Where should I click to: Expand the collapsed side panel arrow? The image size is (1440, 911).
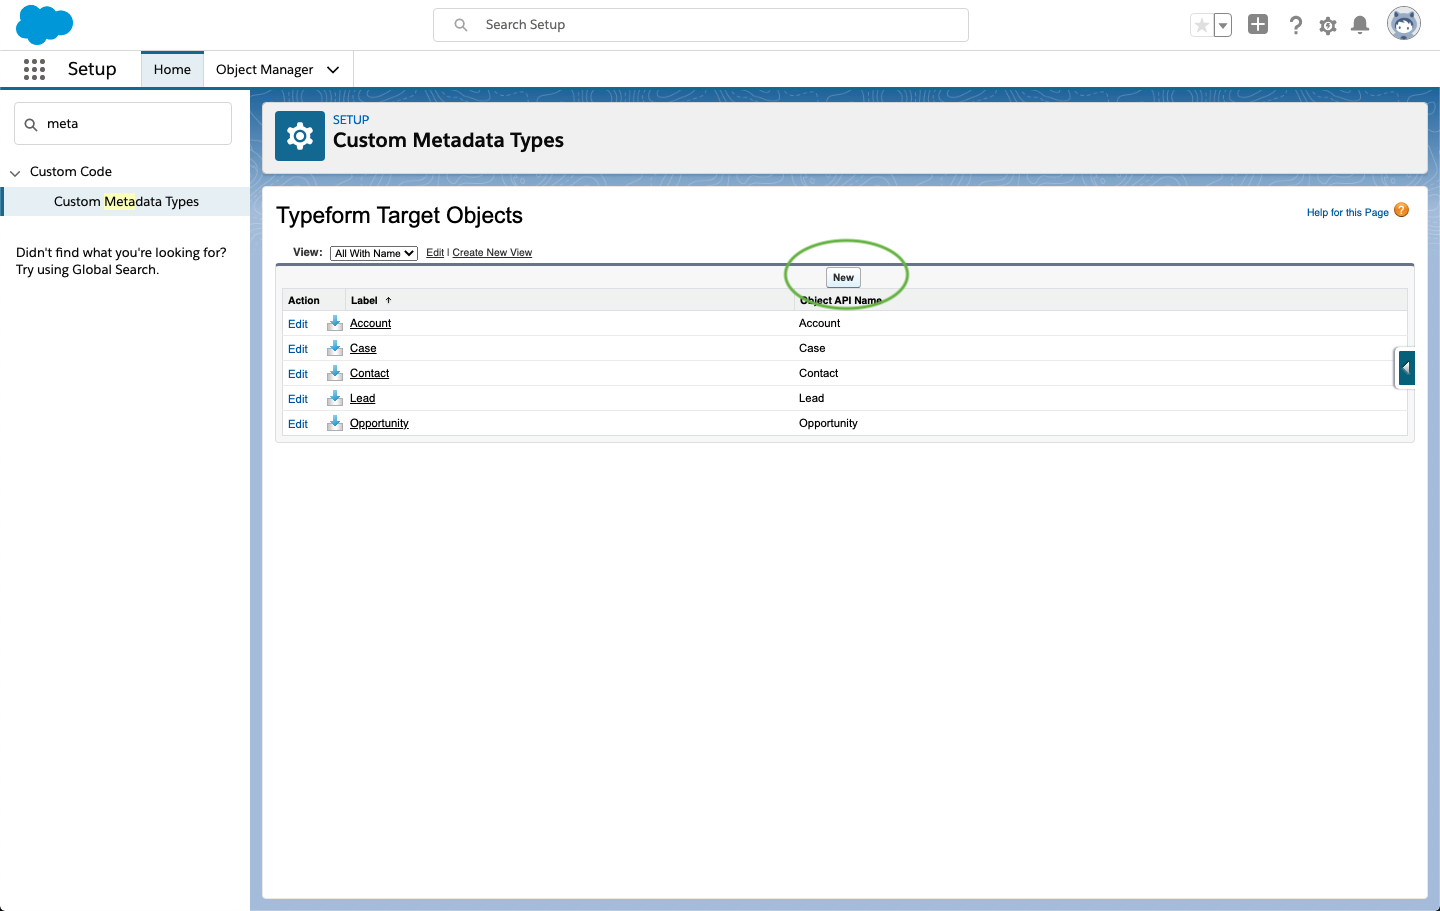click(1406, 368)
